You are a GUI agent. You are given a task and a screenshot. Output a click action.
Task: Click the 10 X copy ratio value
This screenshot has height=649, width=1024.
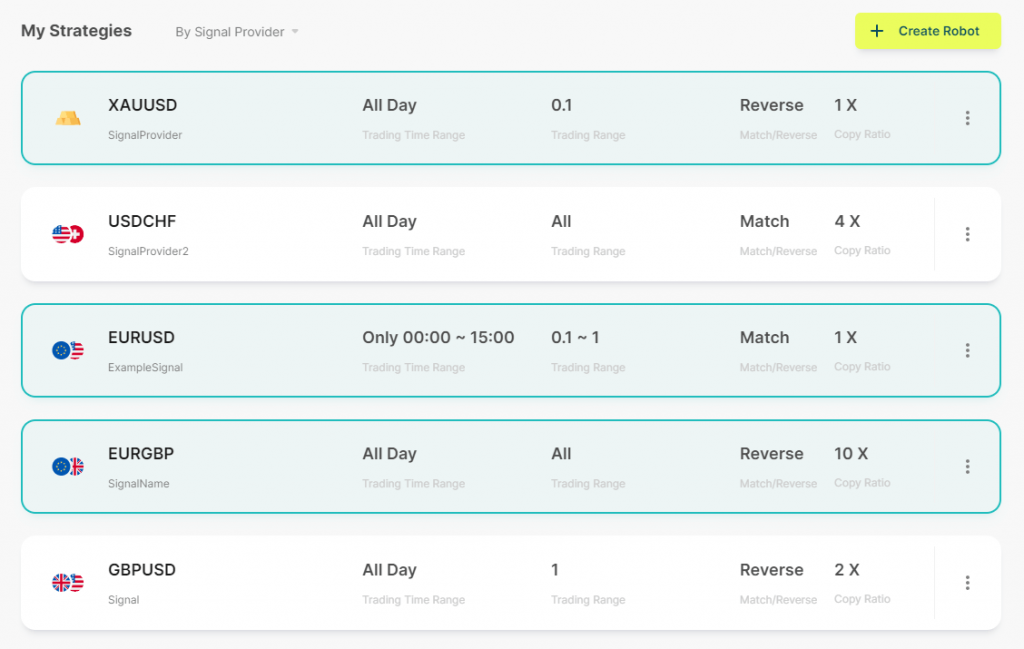coord(851,454)
